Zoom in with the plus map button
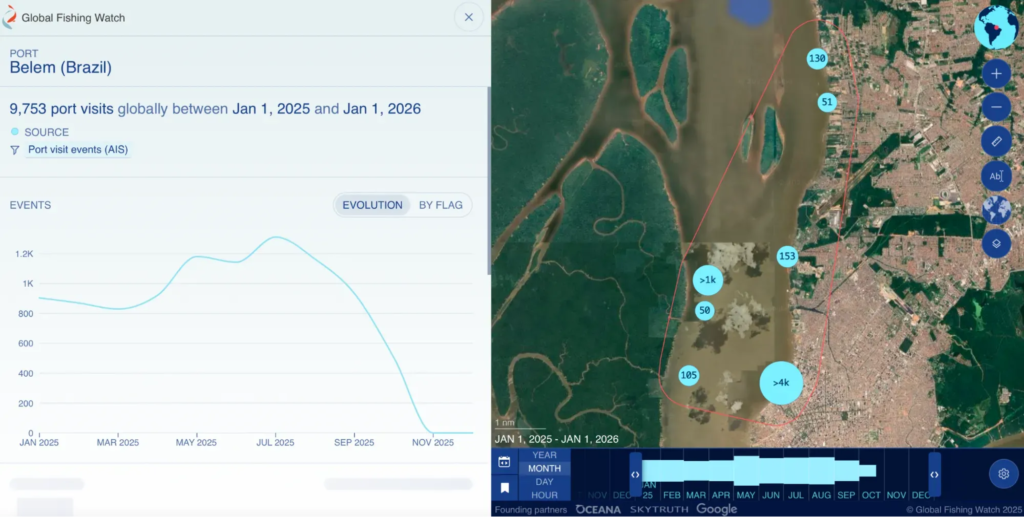1024x517 pixels. [x=996, y=74]
